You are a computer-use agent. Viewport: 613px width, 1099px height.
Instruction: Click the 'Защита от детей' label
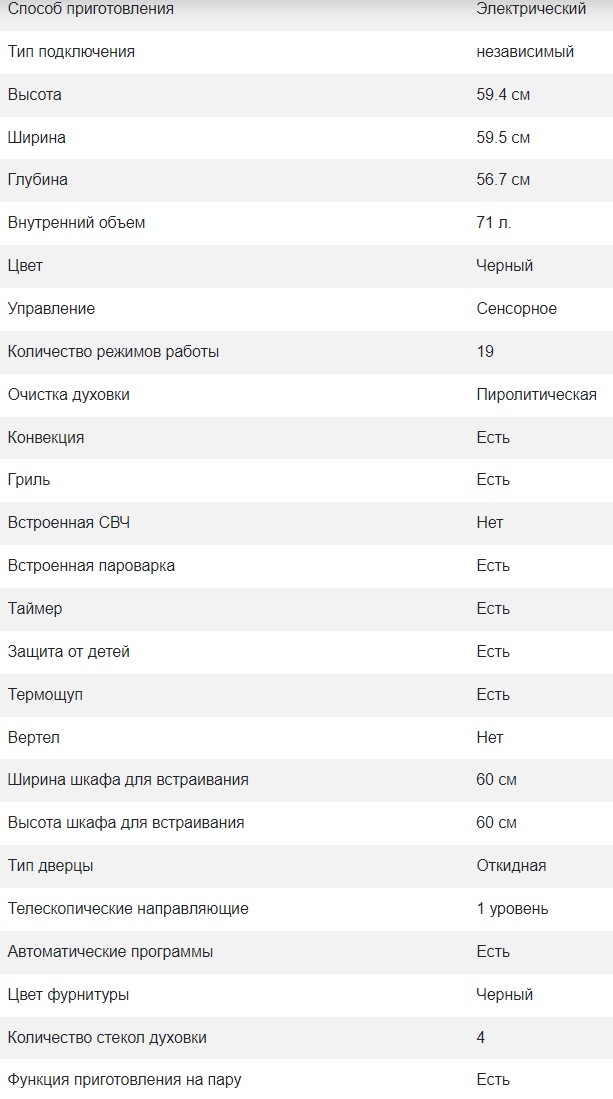pos(69,652)
